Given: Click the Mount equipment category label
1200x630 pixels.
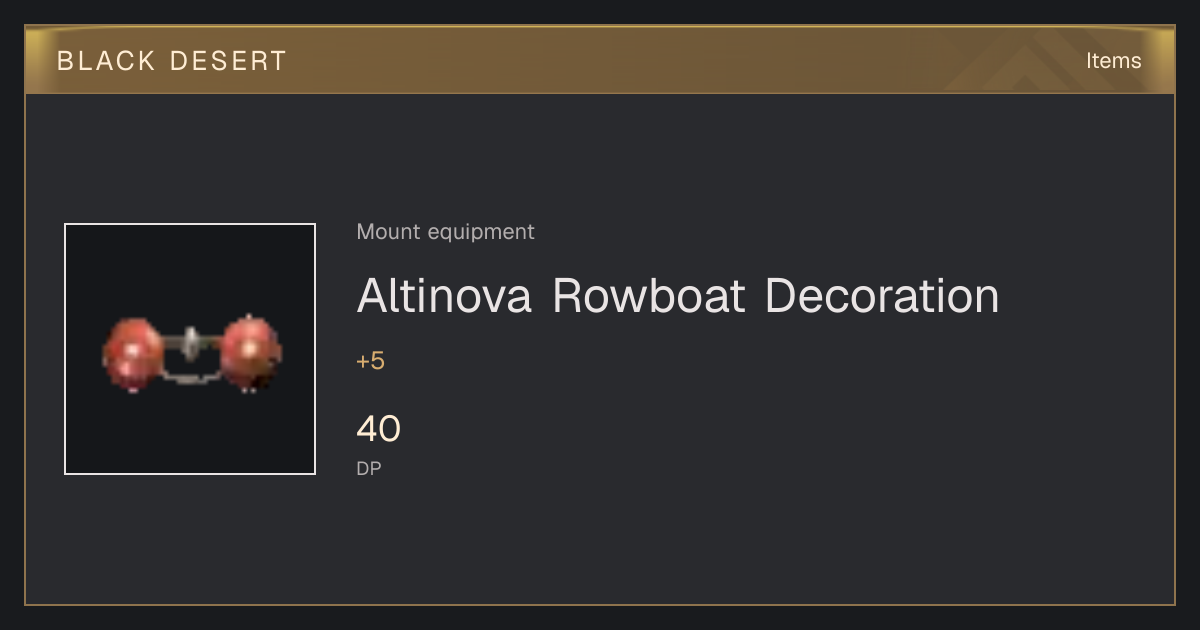Looking at the screenshot, I should coord(445,232).
